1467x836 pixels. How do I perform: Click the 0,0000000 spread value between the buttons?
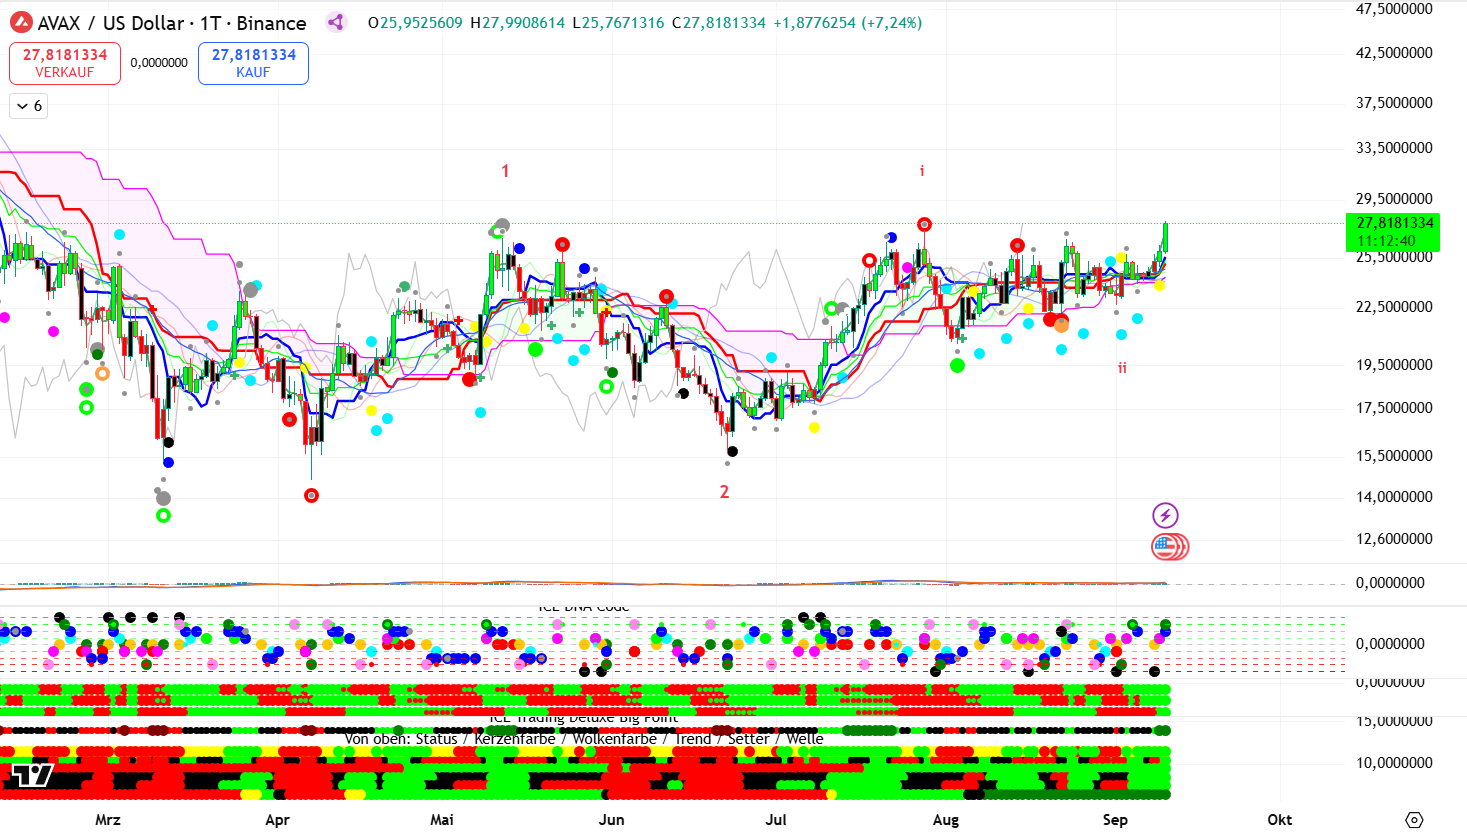159,63
